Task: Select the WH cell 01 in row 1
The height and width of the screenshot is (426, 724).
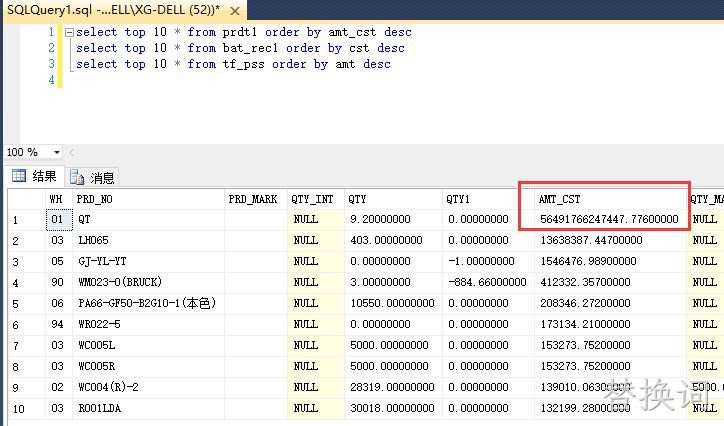Action: coord(59,219)
